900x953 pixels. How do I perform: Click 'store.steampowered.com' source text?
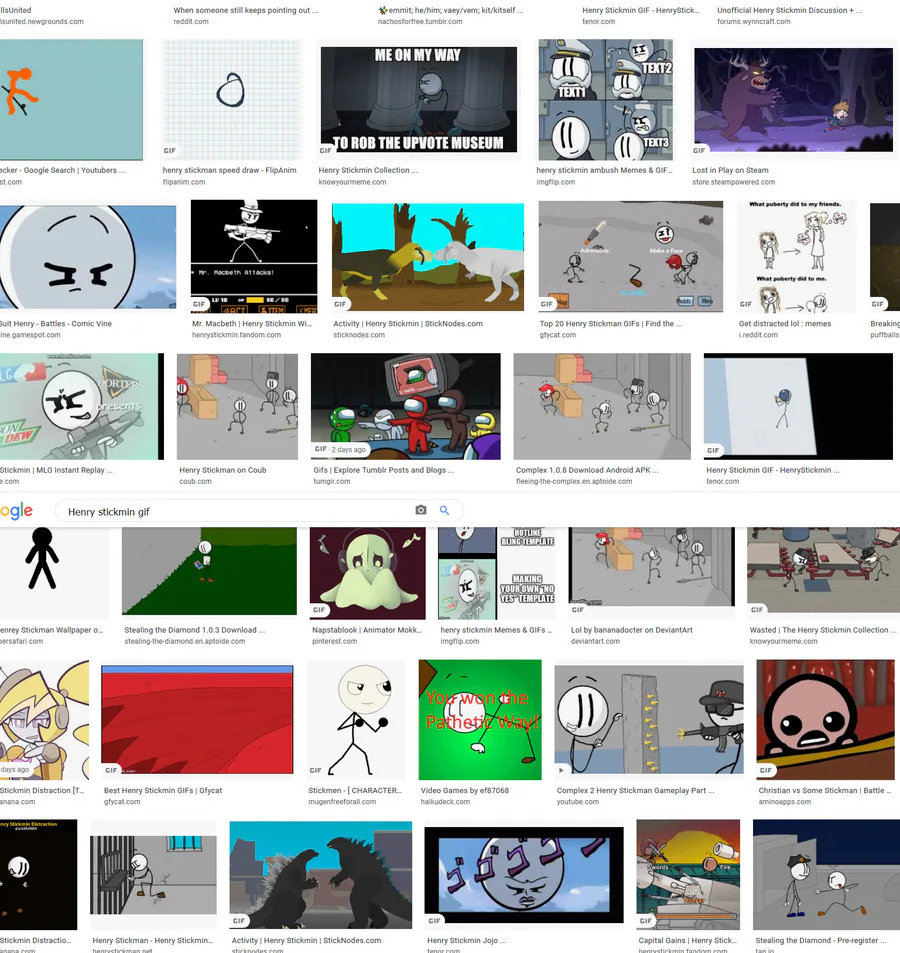(733, 182)
